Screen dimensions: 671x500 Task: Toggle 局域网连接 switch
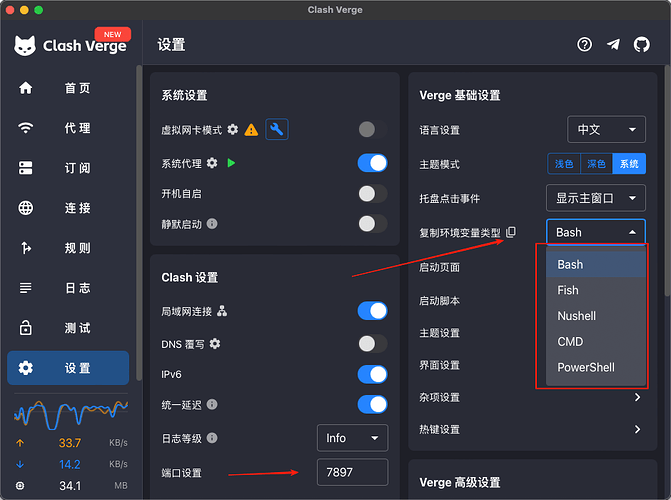[373, 311]
